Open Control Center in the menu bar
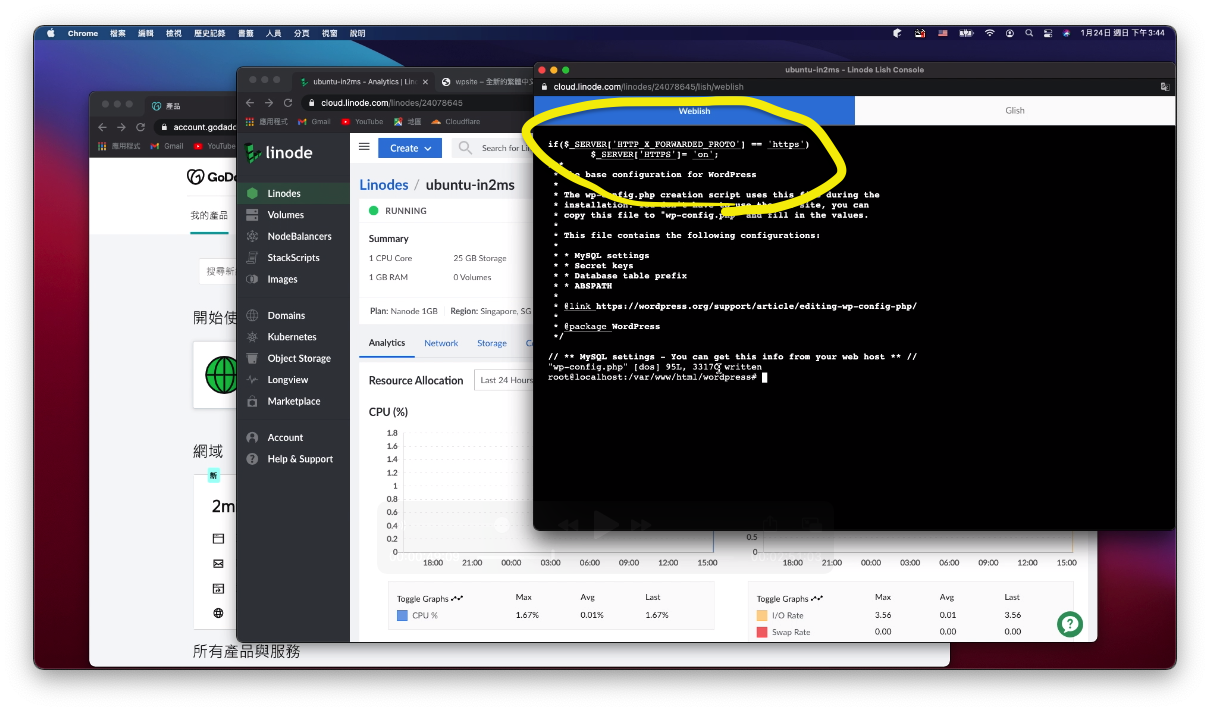Viewport: 1210px width, 711px height. click(1047, 33)
